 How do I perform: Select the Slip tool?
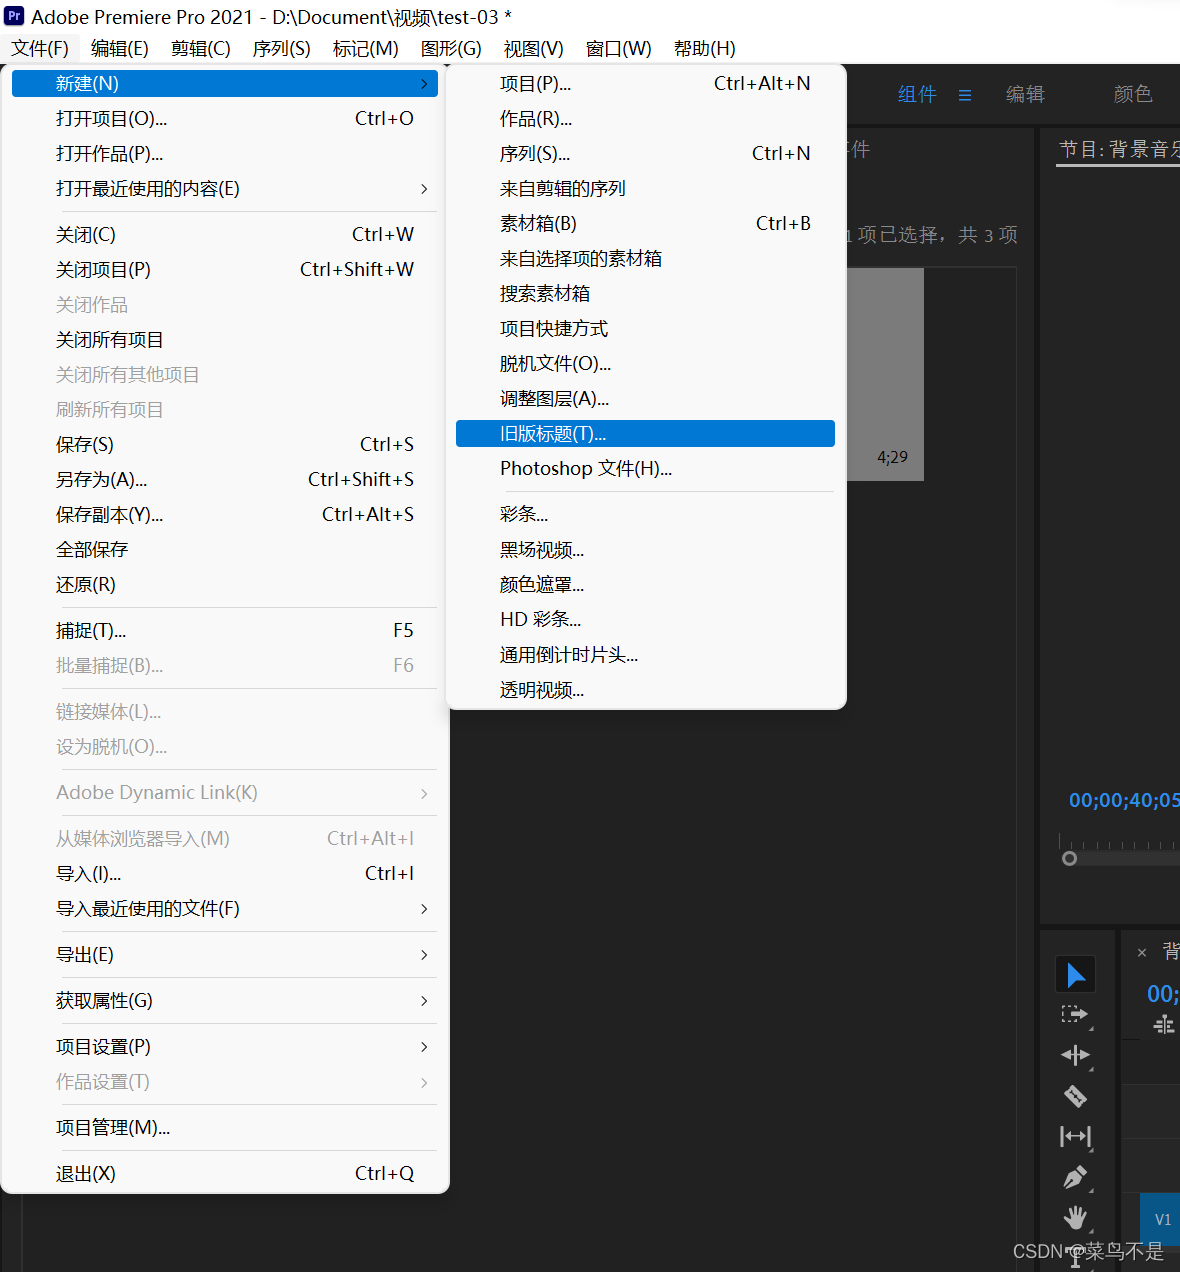[x=1075, y=1136]
